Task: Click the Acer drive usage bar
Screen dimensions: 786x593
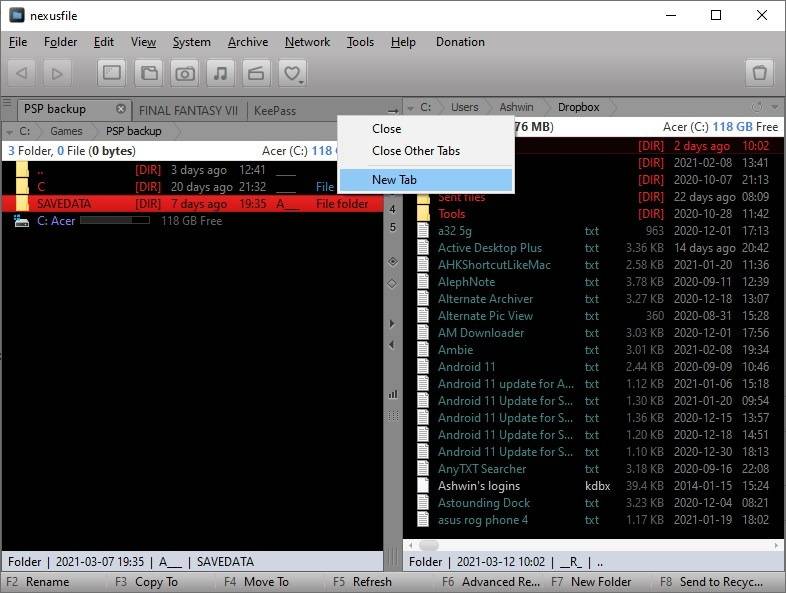Action: point(115,220)
